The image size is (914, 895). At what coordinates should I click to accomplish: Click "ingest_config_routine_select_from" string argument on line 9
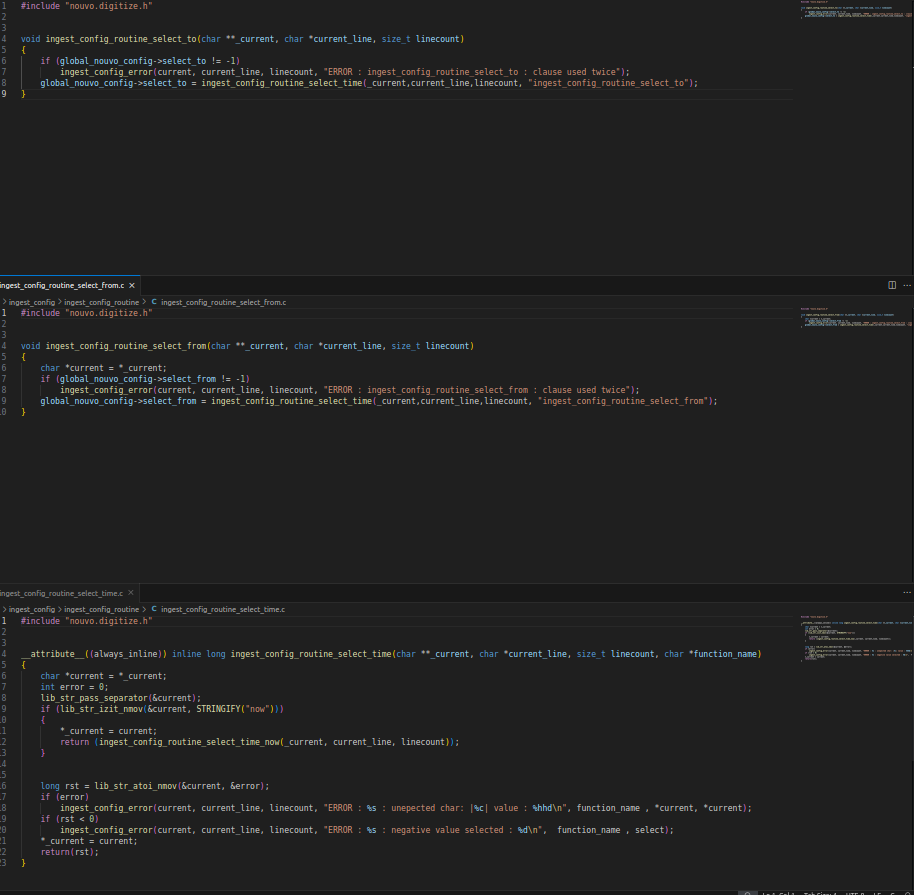tap(623, 402)
